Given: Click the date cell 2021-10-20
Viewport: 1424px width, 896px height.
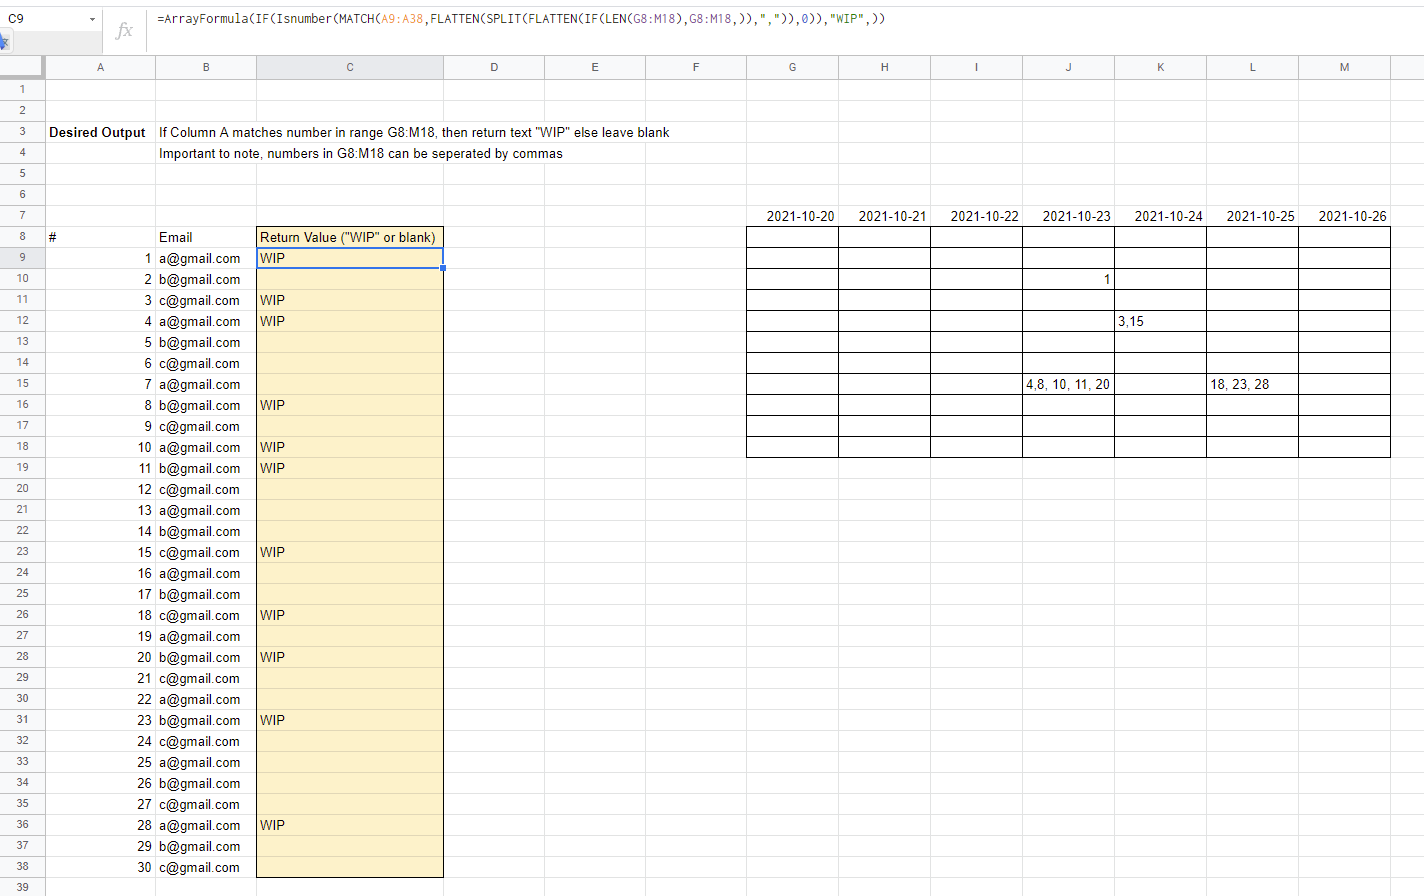Looking at the screenshot, I should 792,216.
